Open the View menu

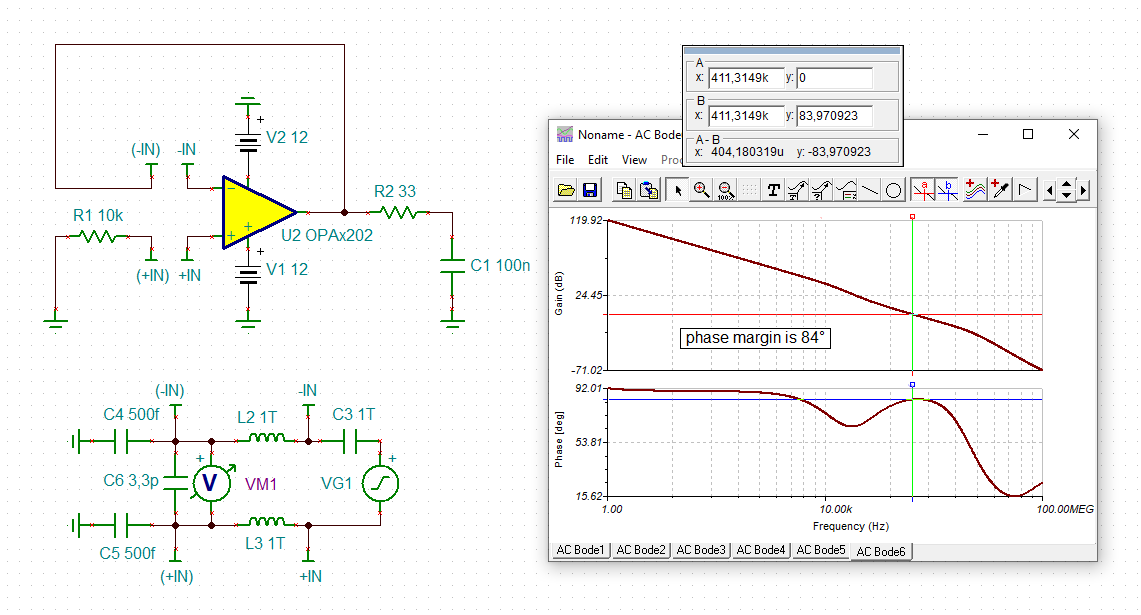coord(634,159)
